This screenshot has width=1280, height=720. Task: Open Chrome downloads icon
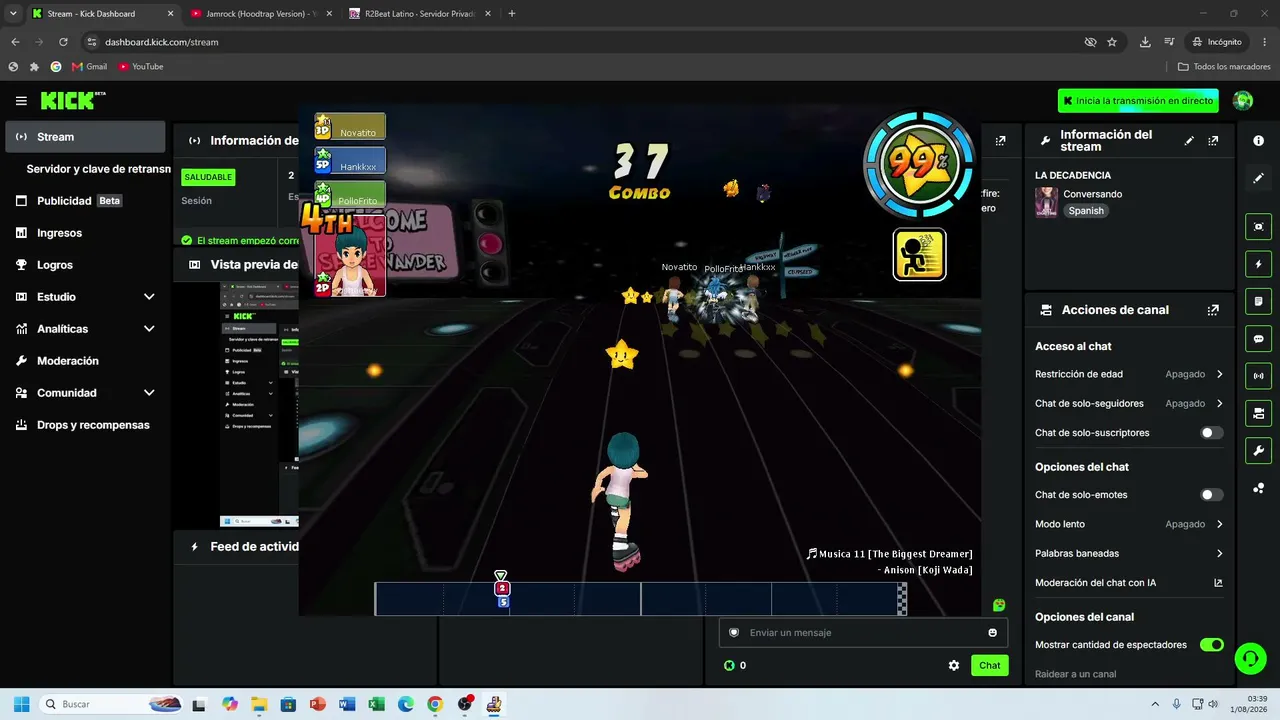coord(1145,42)
